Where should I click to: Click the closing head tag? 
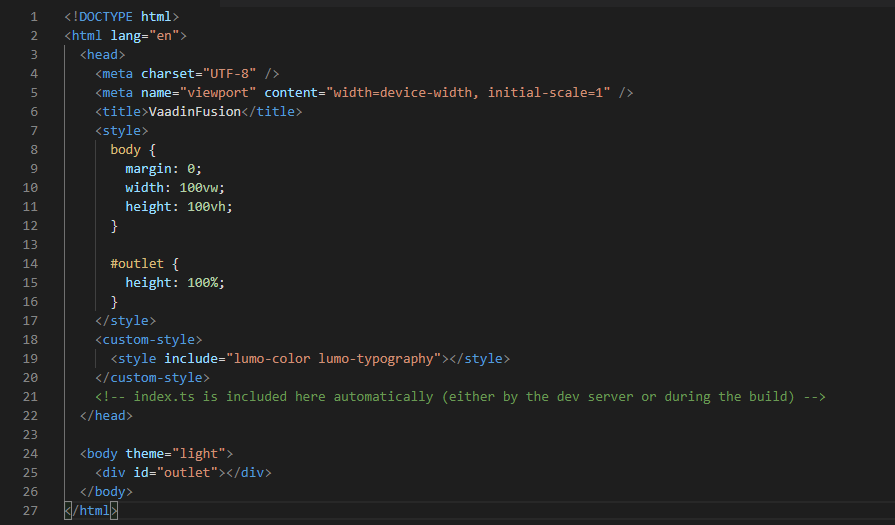(x=106, y=416)
